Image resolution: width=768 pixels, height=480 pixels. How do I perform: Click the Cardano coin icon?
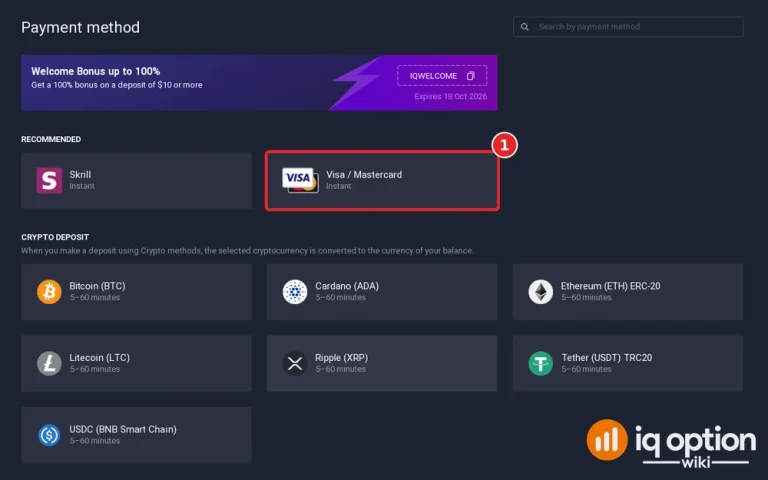295,292
